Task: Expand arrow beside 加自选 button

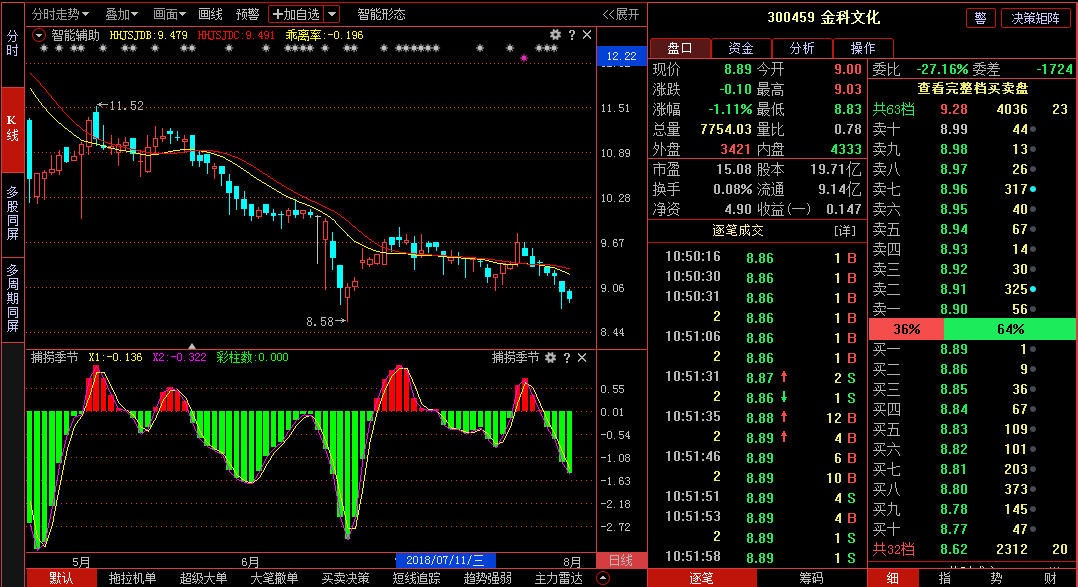Action: point(331,14)
